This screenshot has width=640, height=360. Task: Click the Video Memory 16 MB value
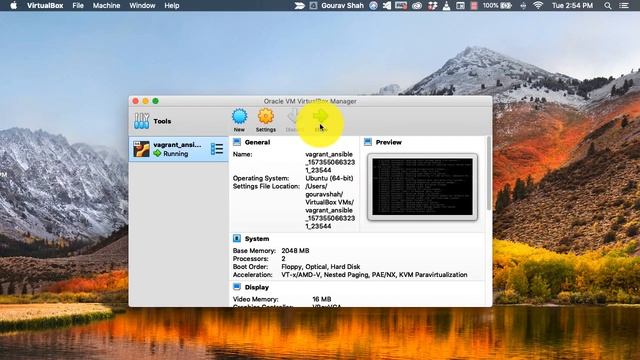322,299
